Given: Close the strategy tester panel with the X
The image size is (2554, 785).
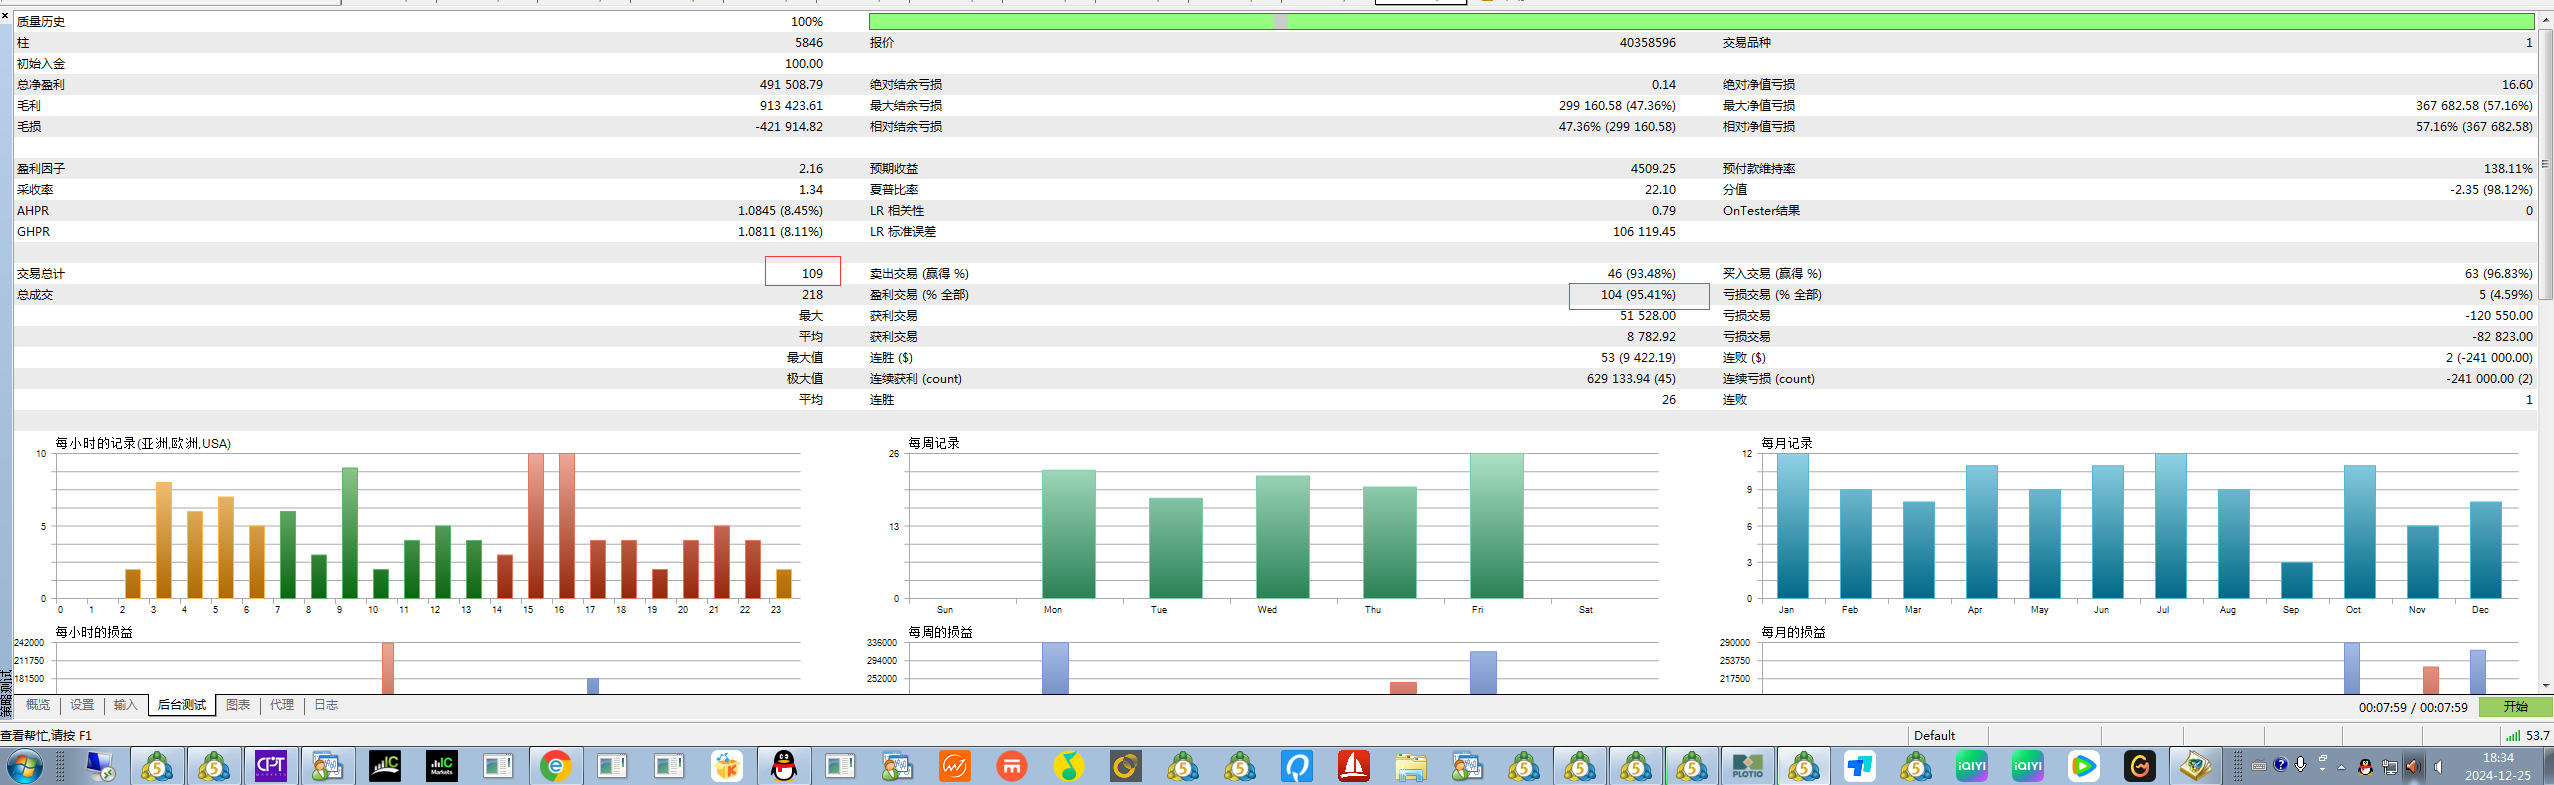Looking at the screenshot, I should tap(5, 16).
